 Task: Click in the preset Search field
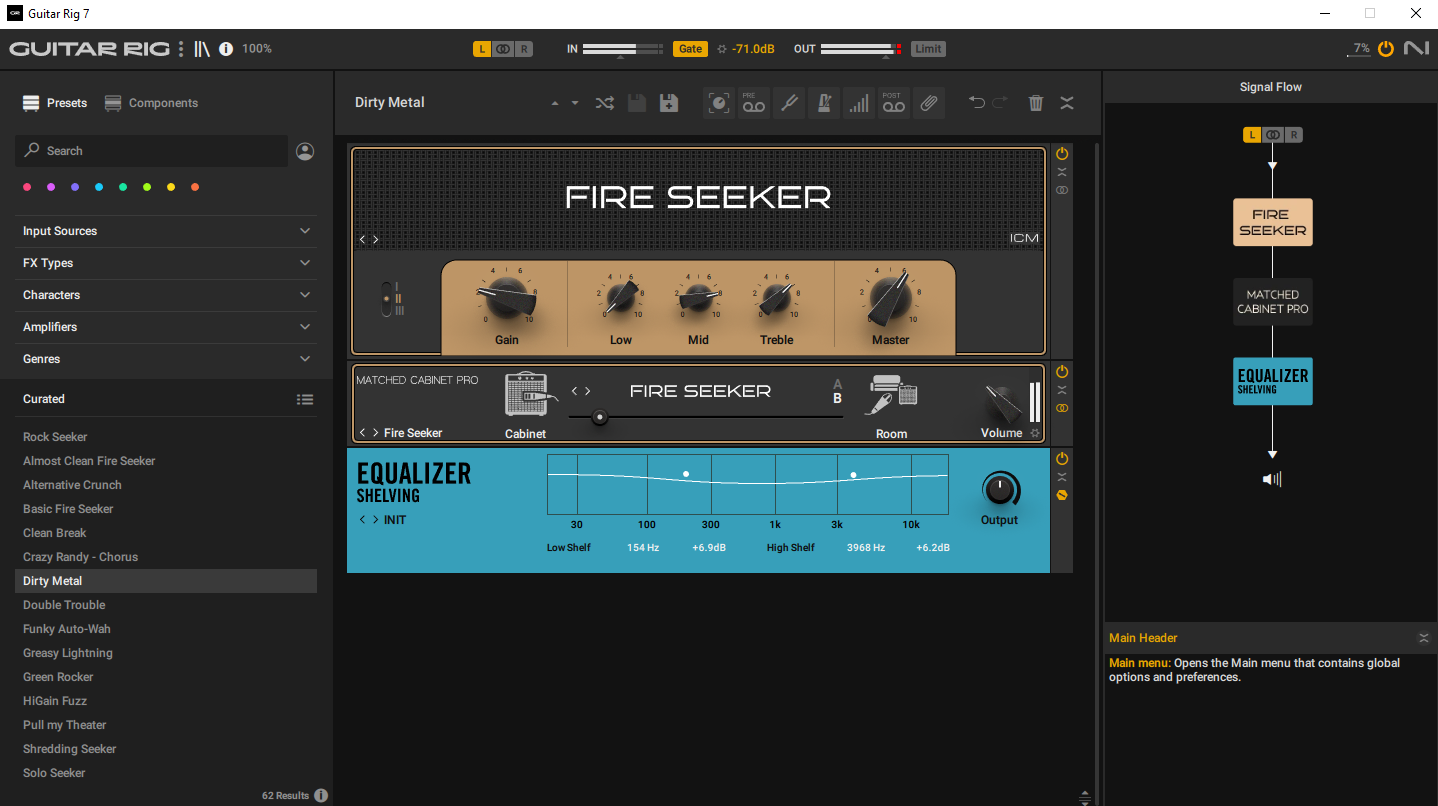tap(151, 151)
